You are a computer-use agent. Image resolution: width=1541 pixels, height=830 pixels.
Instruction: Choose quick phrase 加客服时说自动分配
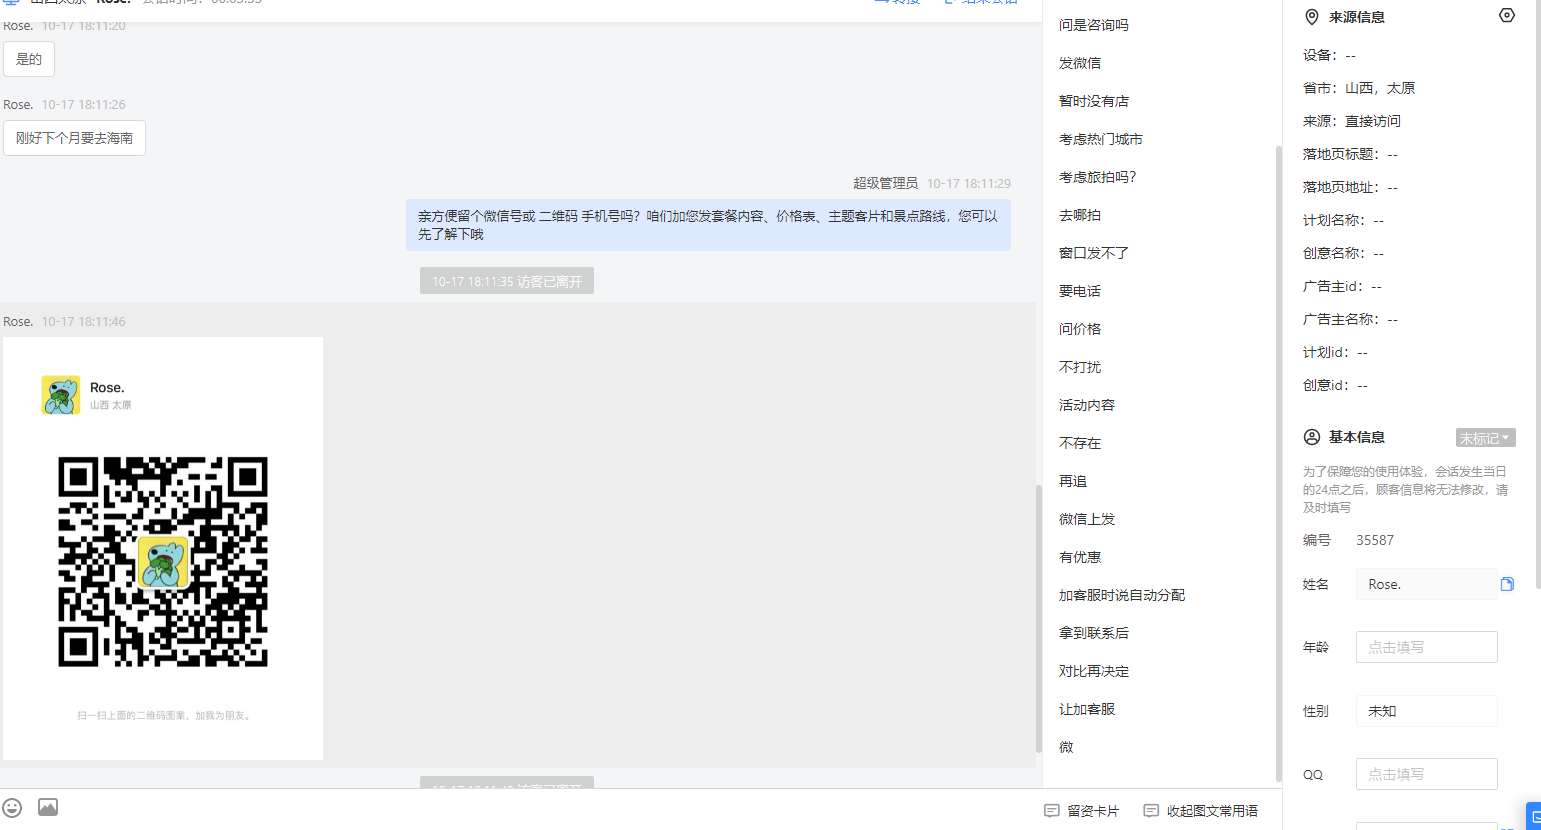[1122, 595]
